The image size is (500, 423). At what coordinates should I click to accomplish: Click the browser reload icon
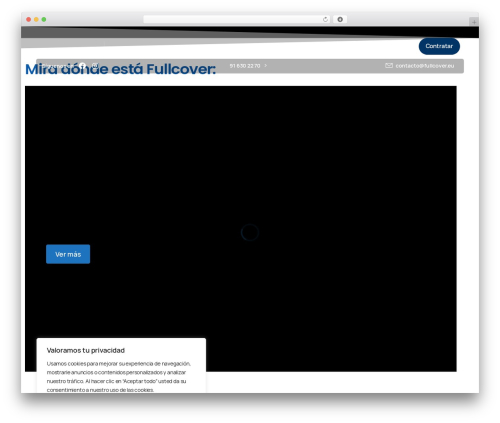(x=325, y=20)
